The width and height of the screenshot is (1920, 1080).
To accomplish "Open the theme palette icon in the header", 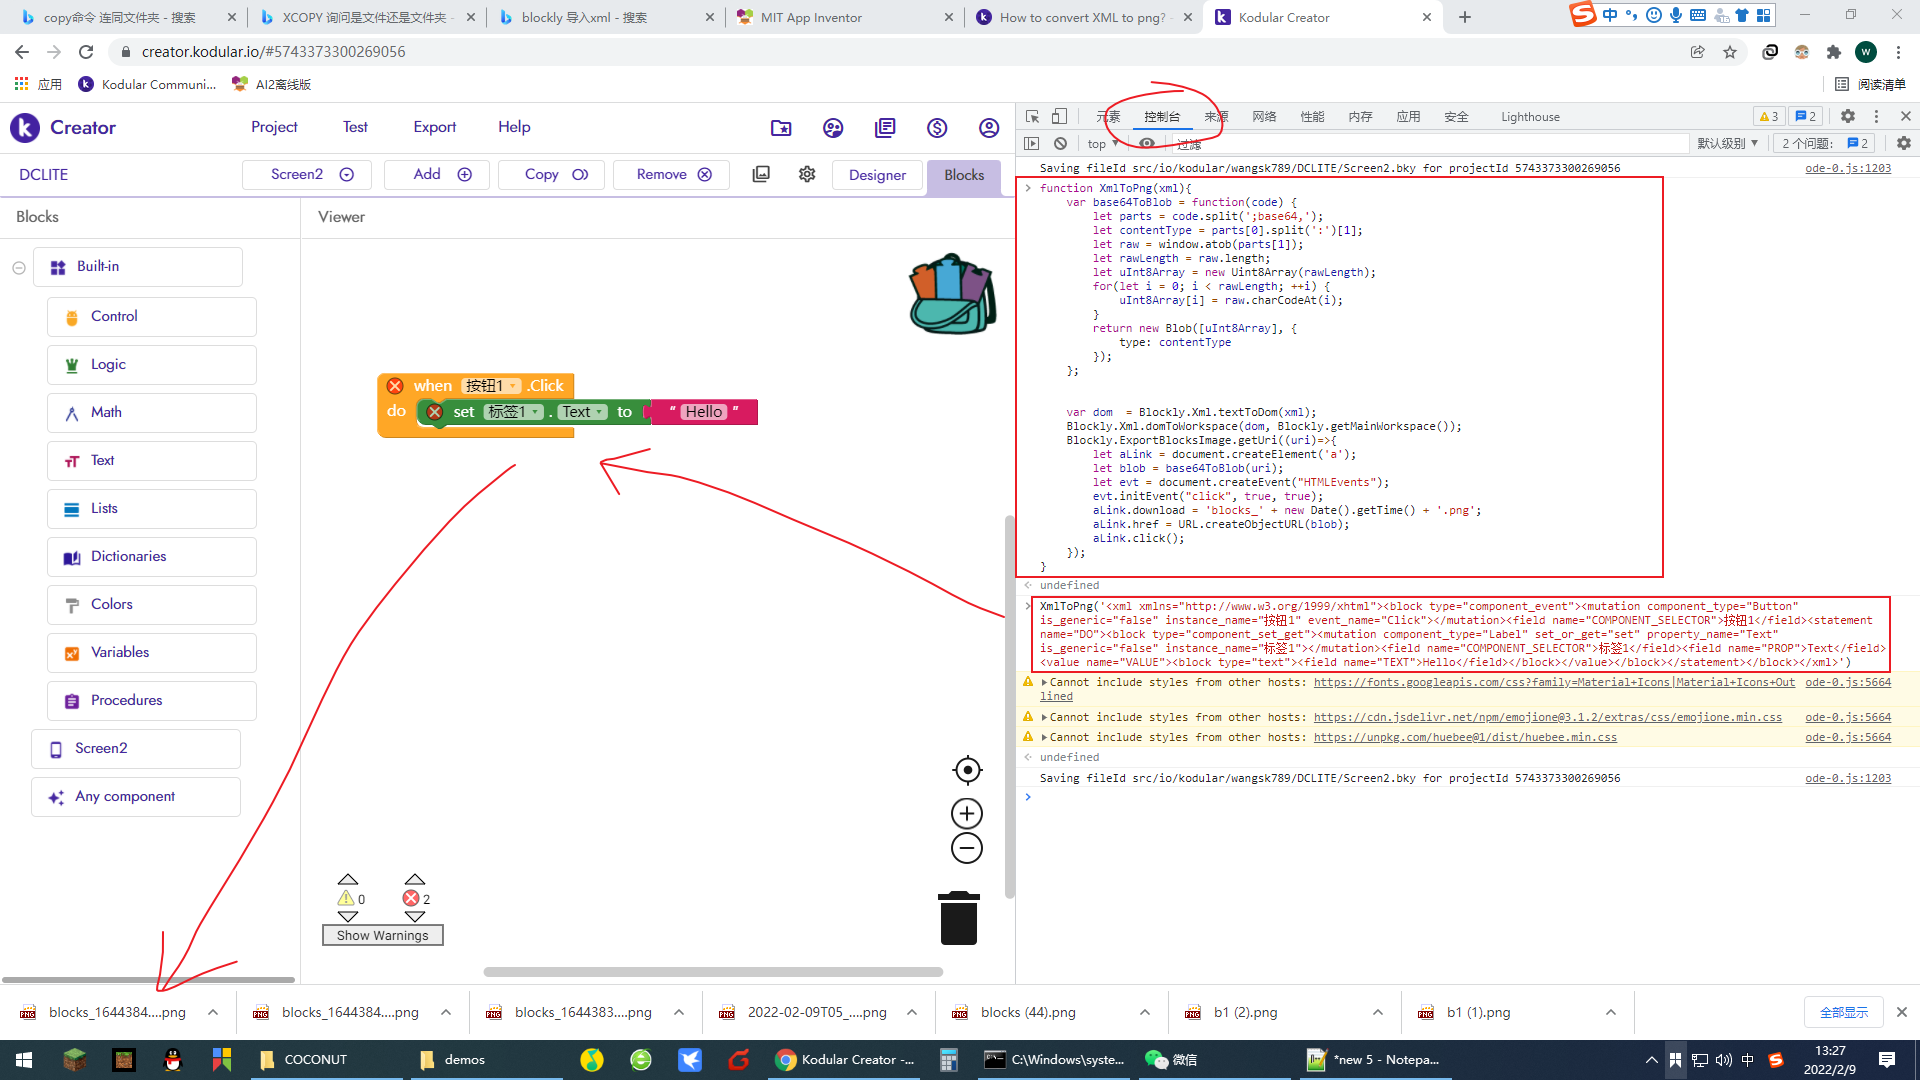I will pos(833,127).
